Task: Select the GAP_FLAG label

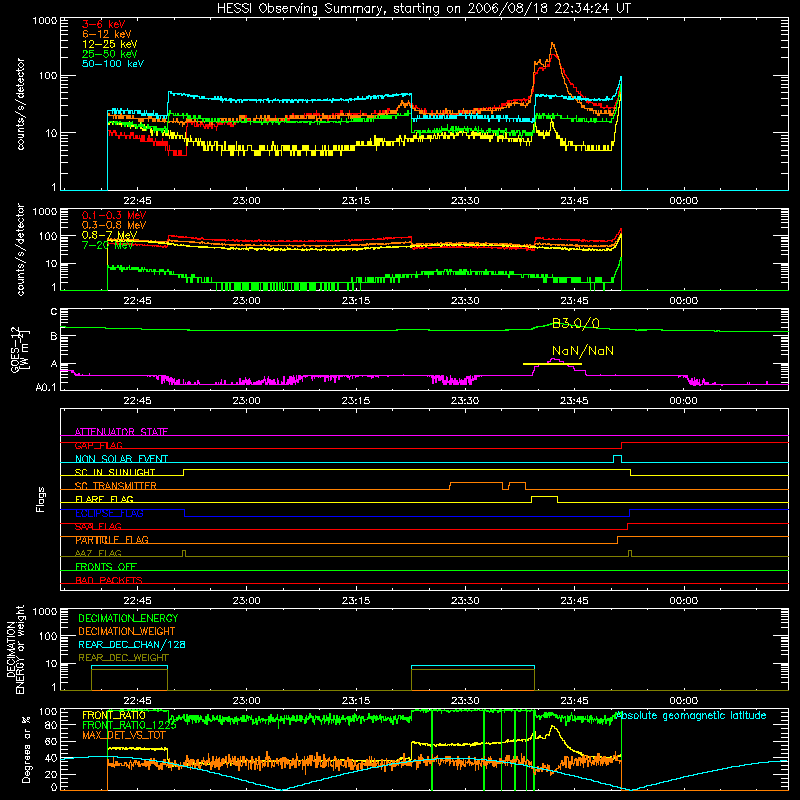Action: click(x=98, y=445)
